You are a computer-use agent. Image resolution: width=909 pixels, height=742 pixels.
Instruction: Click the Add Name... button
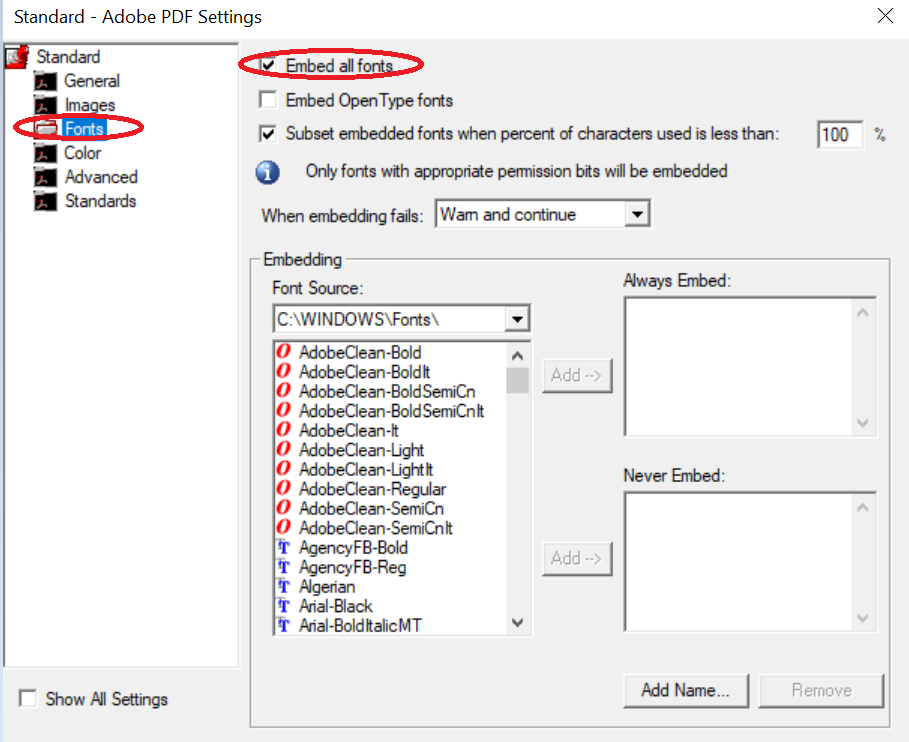pos(685,690)
